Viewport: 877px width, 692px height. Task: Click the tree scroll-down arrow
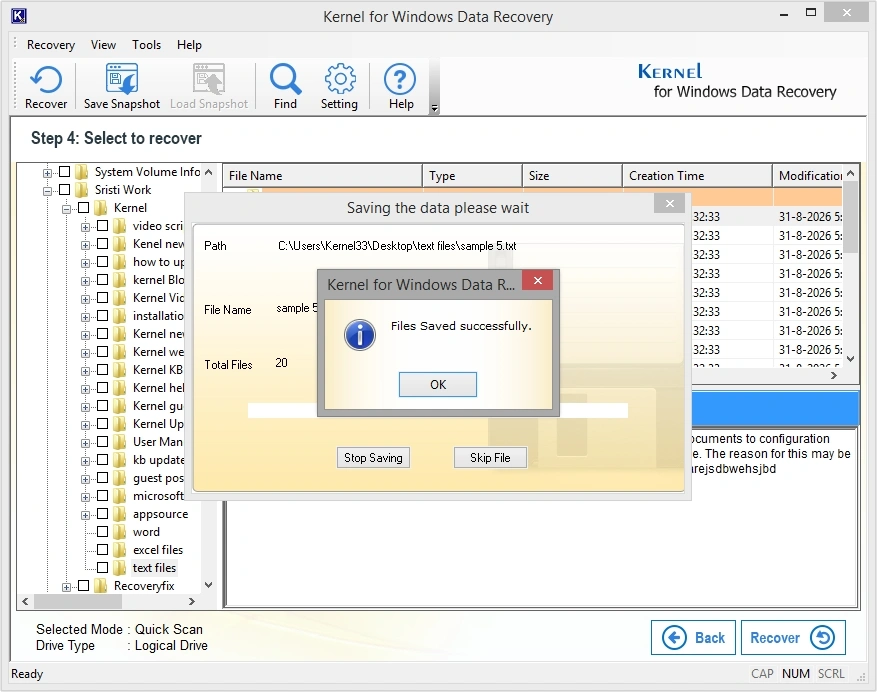(x=209, y=585)
